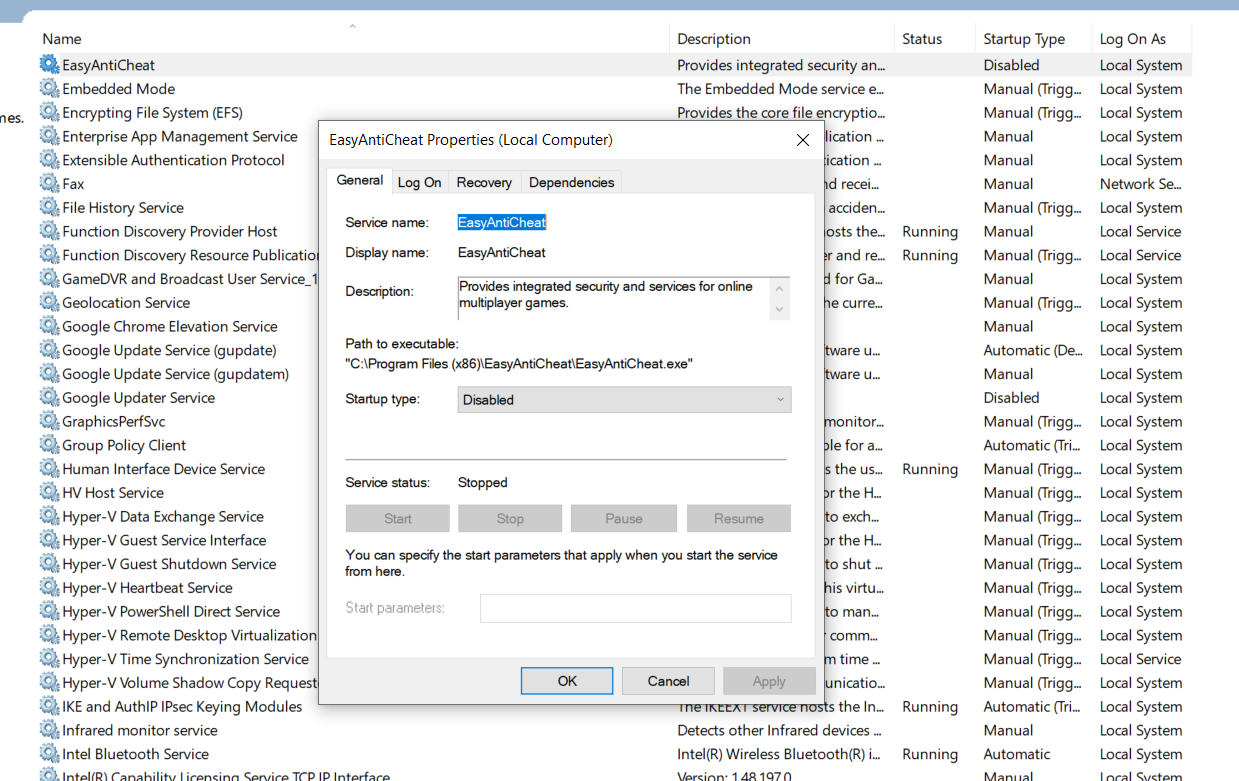Screen dimensions: 1239x781
Task: Click the Resume service button
Action: click(x=739, y=518)
